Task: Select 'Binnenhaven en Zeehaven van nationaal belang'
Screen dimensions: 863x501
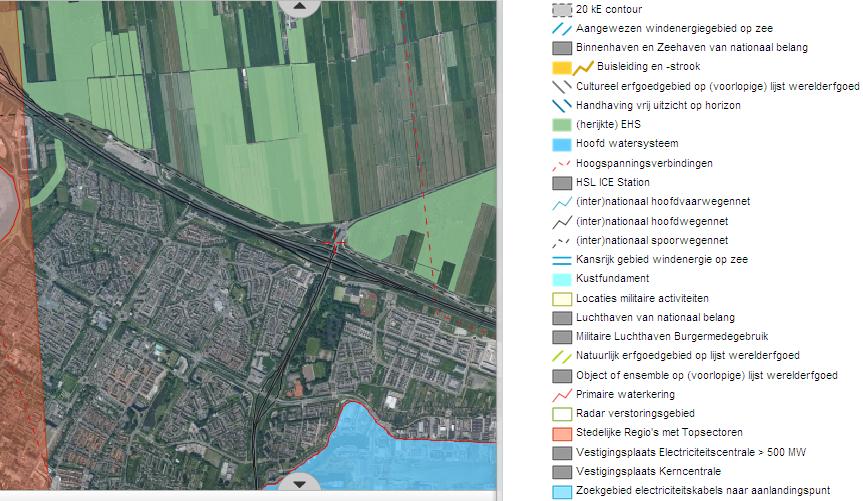Action: [692, 47]
